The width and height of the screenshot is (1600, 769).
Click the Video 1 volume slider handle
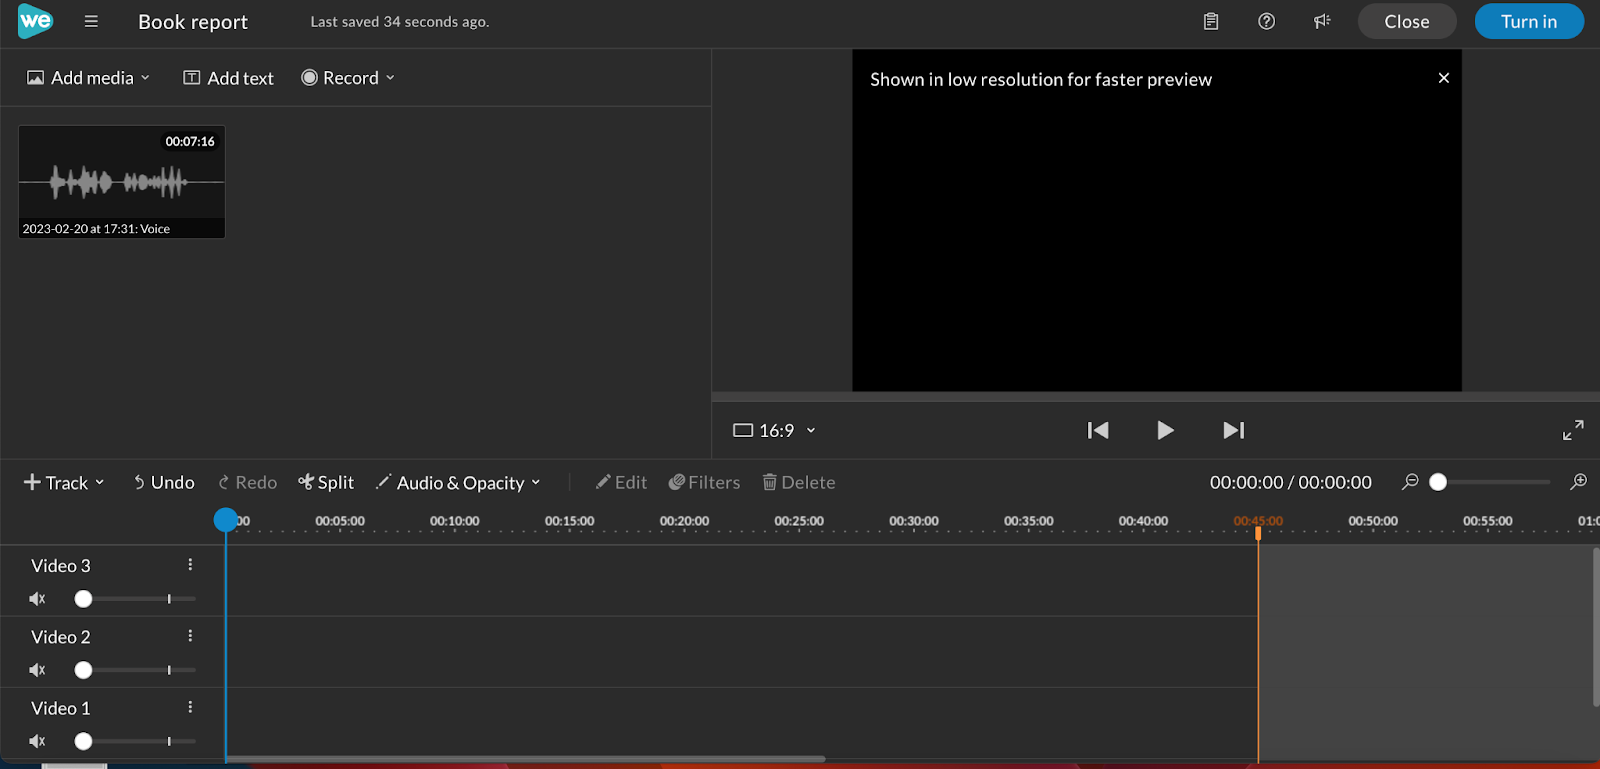click(83, 741)
